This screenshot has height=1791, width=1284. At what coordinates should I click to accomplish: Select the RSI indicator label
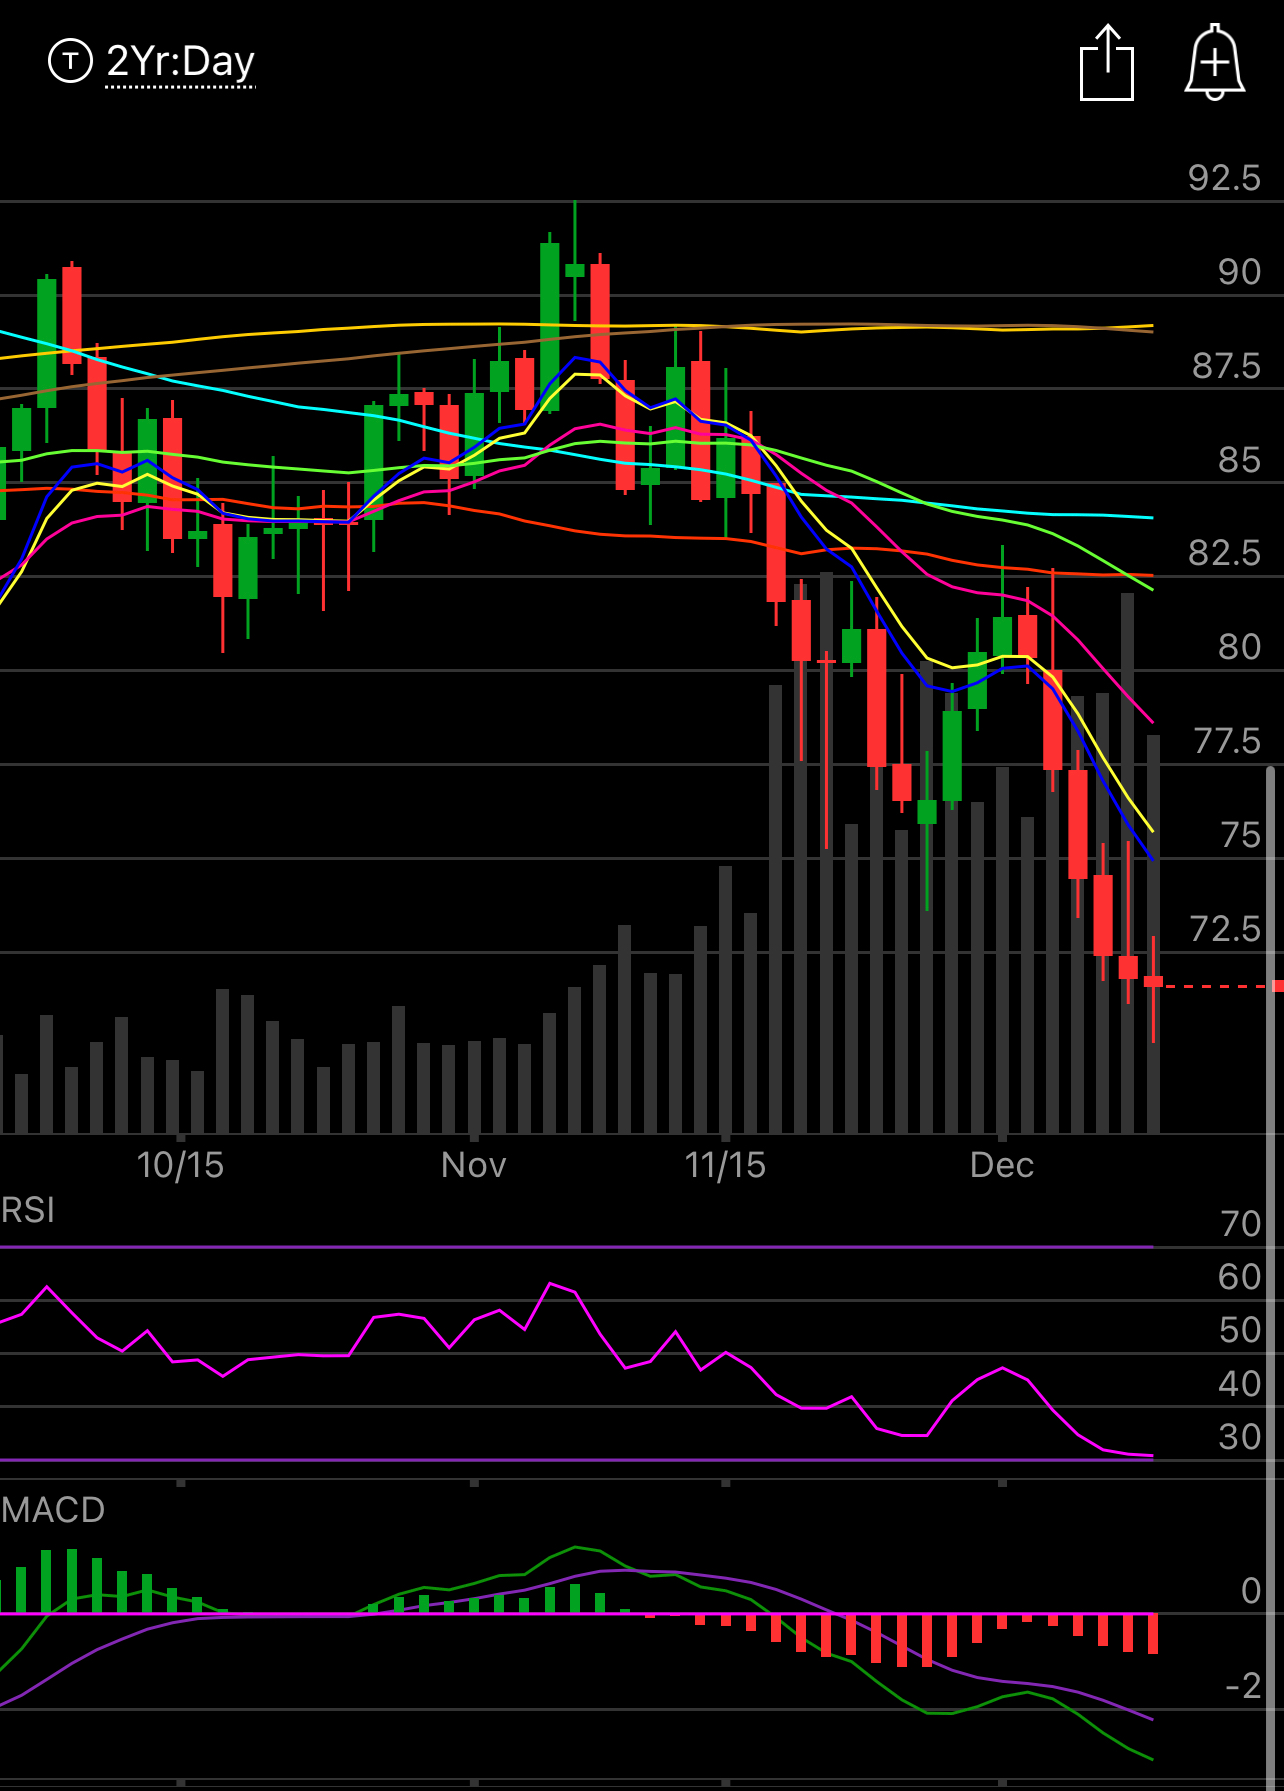[28, 1210]
